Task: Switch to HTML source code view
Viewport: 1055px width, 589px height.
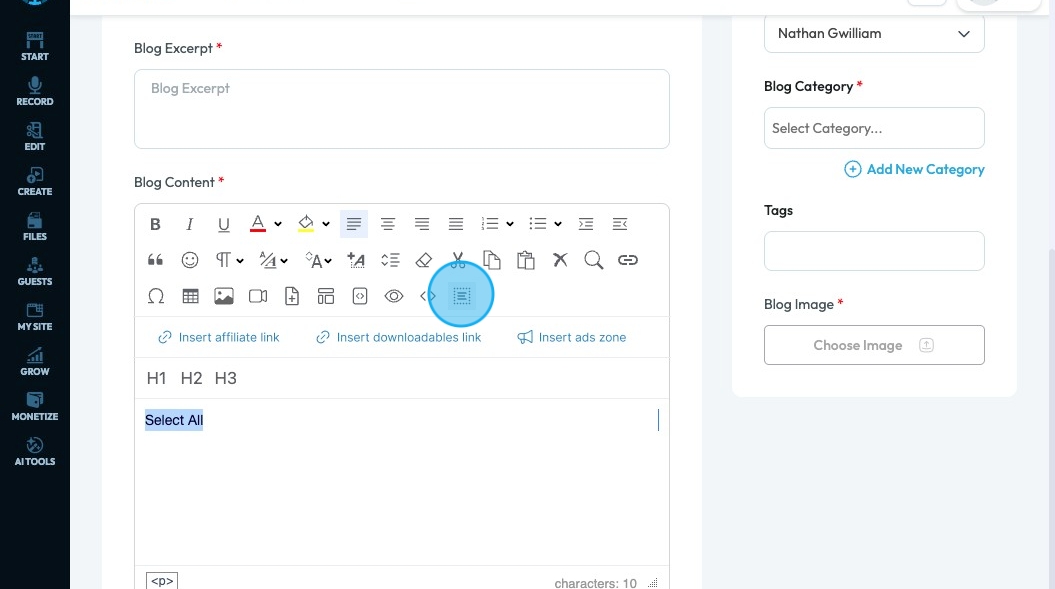Action: [428, 296]
